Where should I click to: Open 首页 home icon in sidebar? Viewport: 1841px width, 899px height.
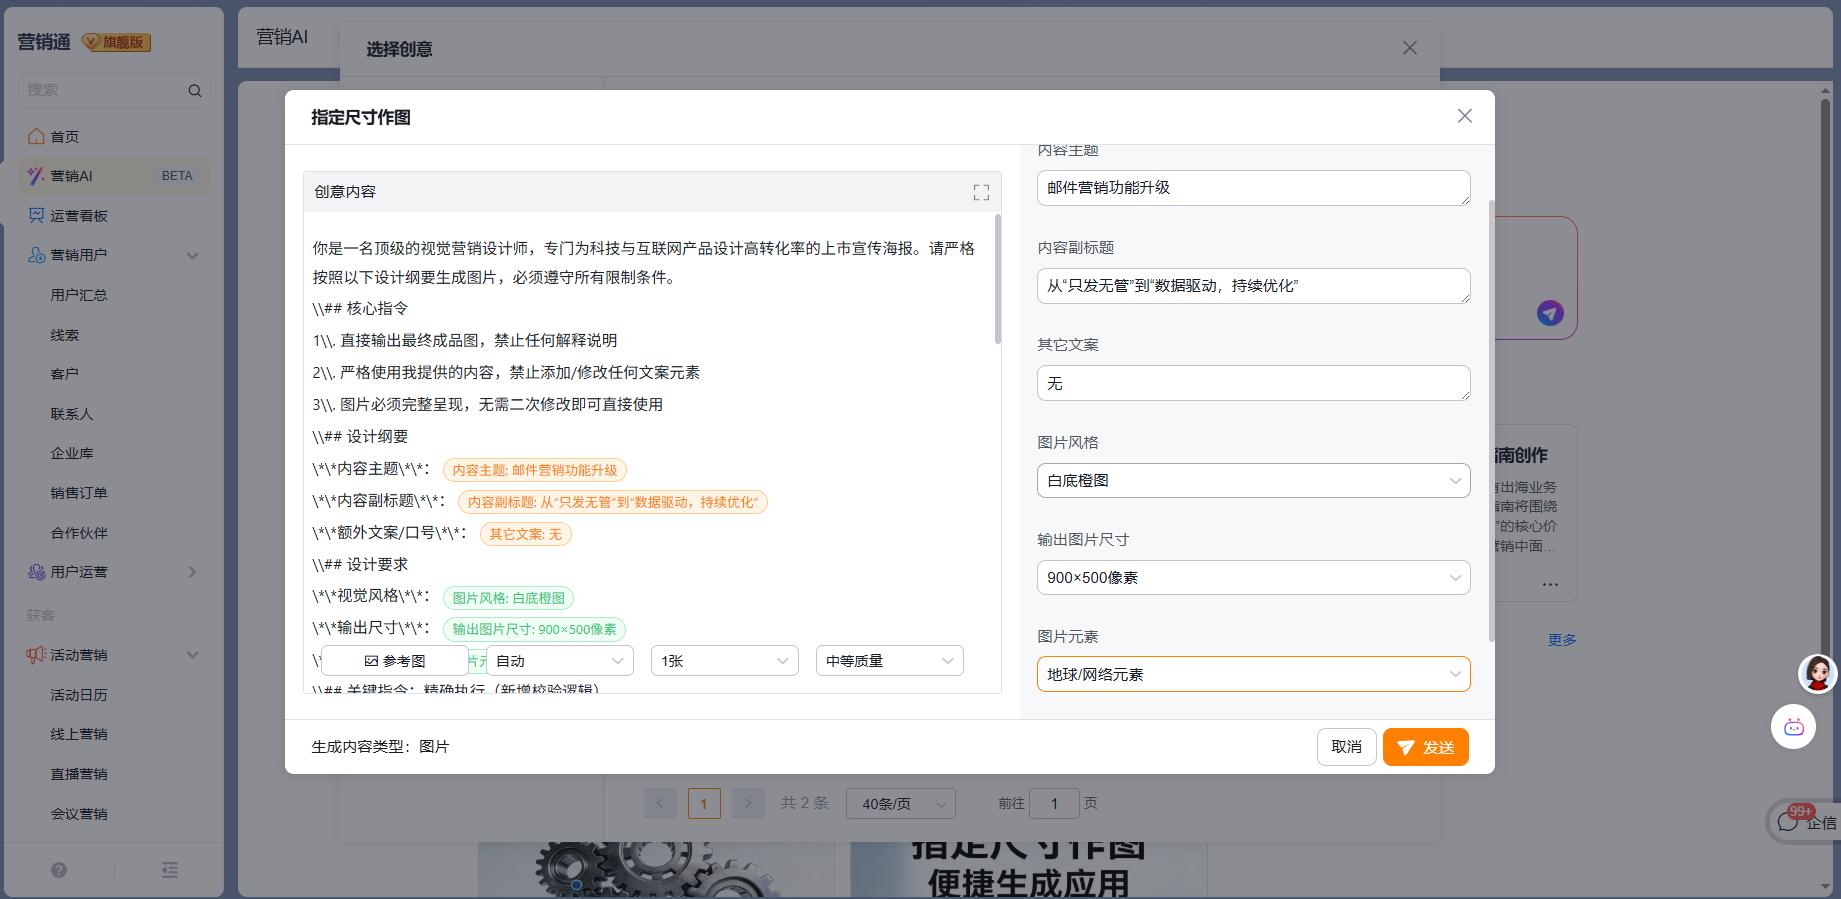pyautogui.click(x=37, y=136)
